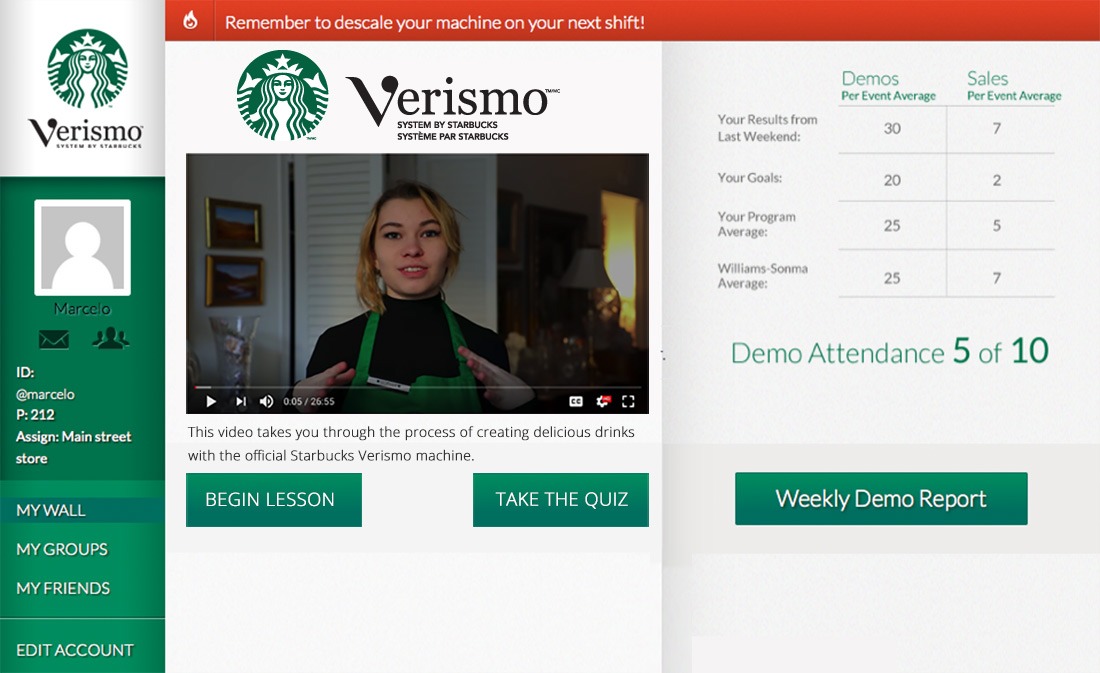Click Last Weekend demos value 30
This screenshot has width=1100, height=673.
point(892,128)
